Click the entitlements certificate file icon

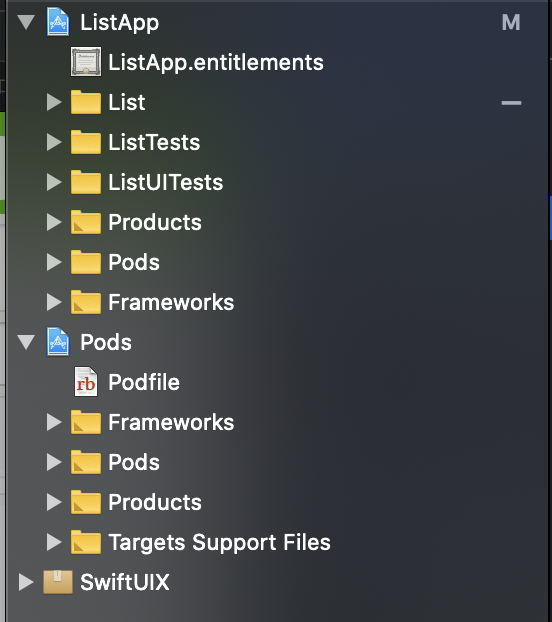86,62
